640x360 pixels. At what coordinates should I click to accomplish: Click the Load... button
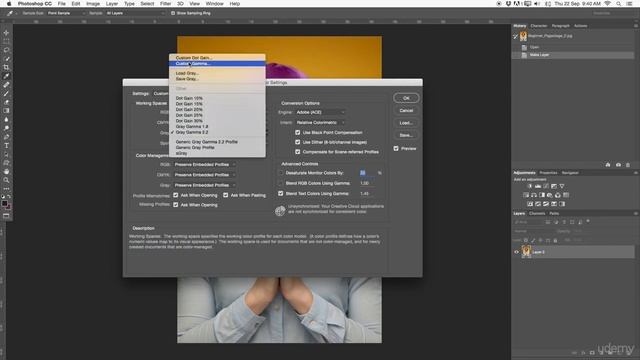click(x=406, y=123)
